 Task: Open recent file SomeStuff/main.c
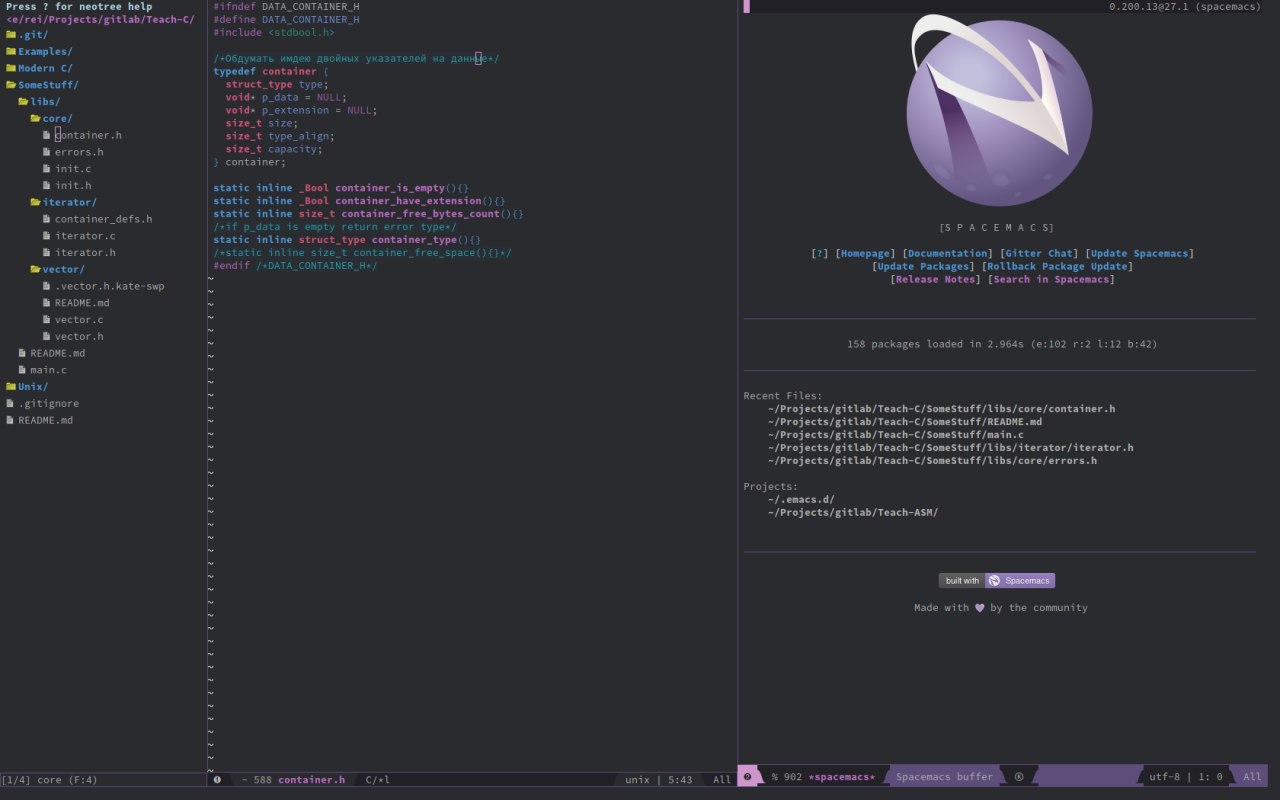[896, 435]
